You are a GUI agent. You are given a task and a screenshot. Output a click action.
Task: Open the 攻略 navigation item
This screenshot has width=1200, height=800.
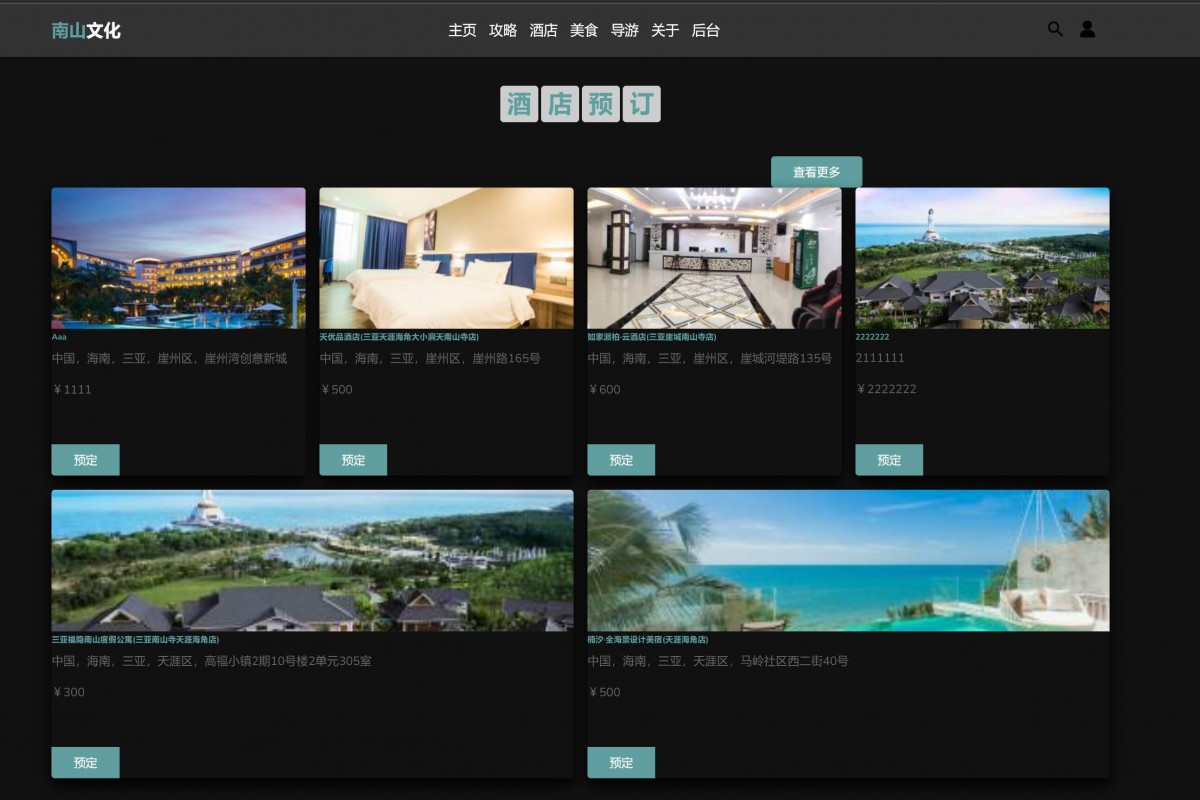point(503,30)
